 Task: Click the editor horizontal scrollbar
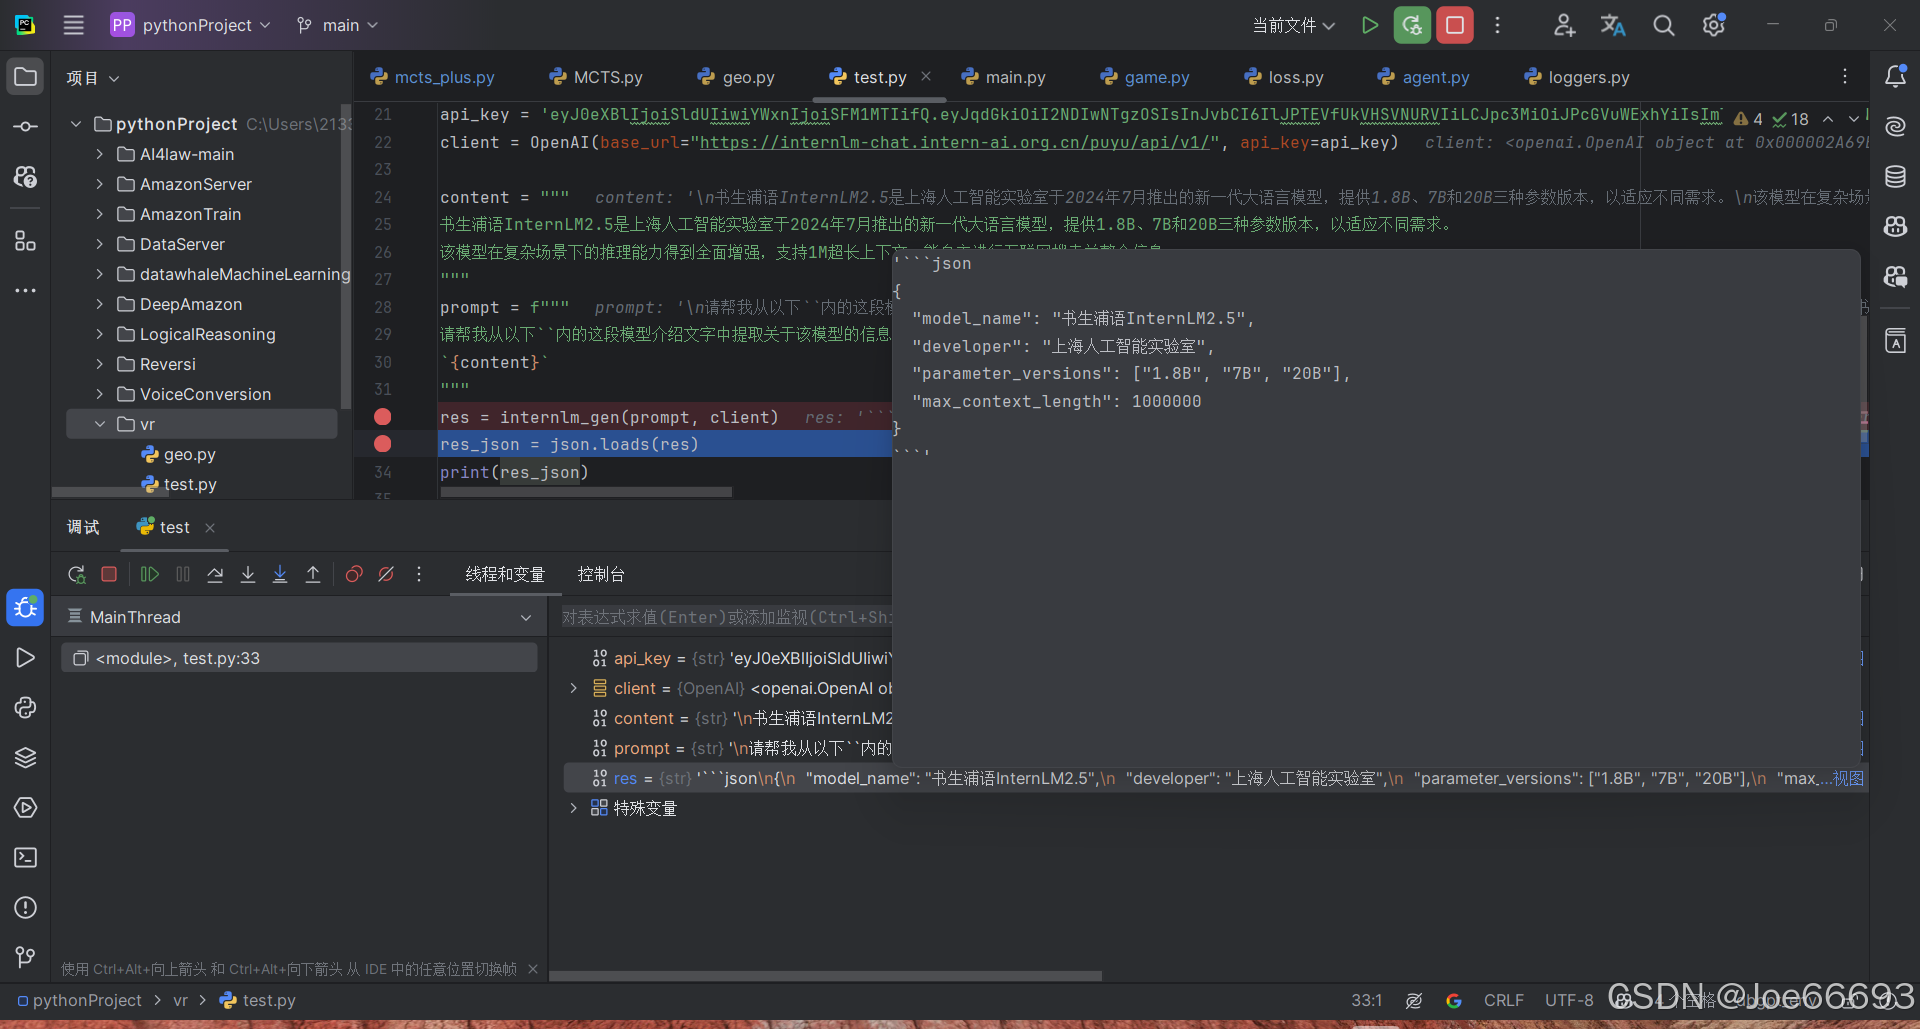point(586,492)
